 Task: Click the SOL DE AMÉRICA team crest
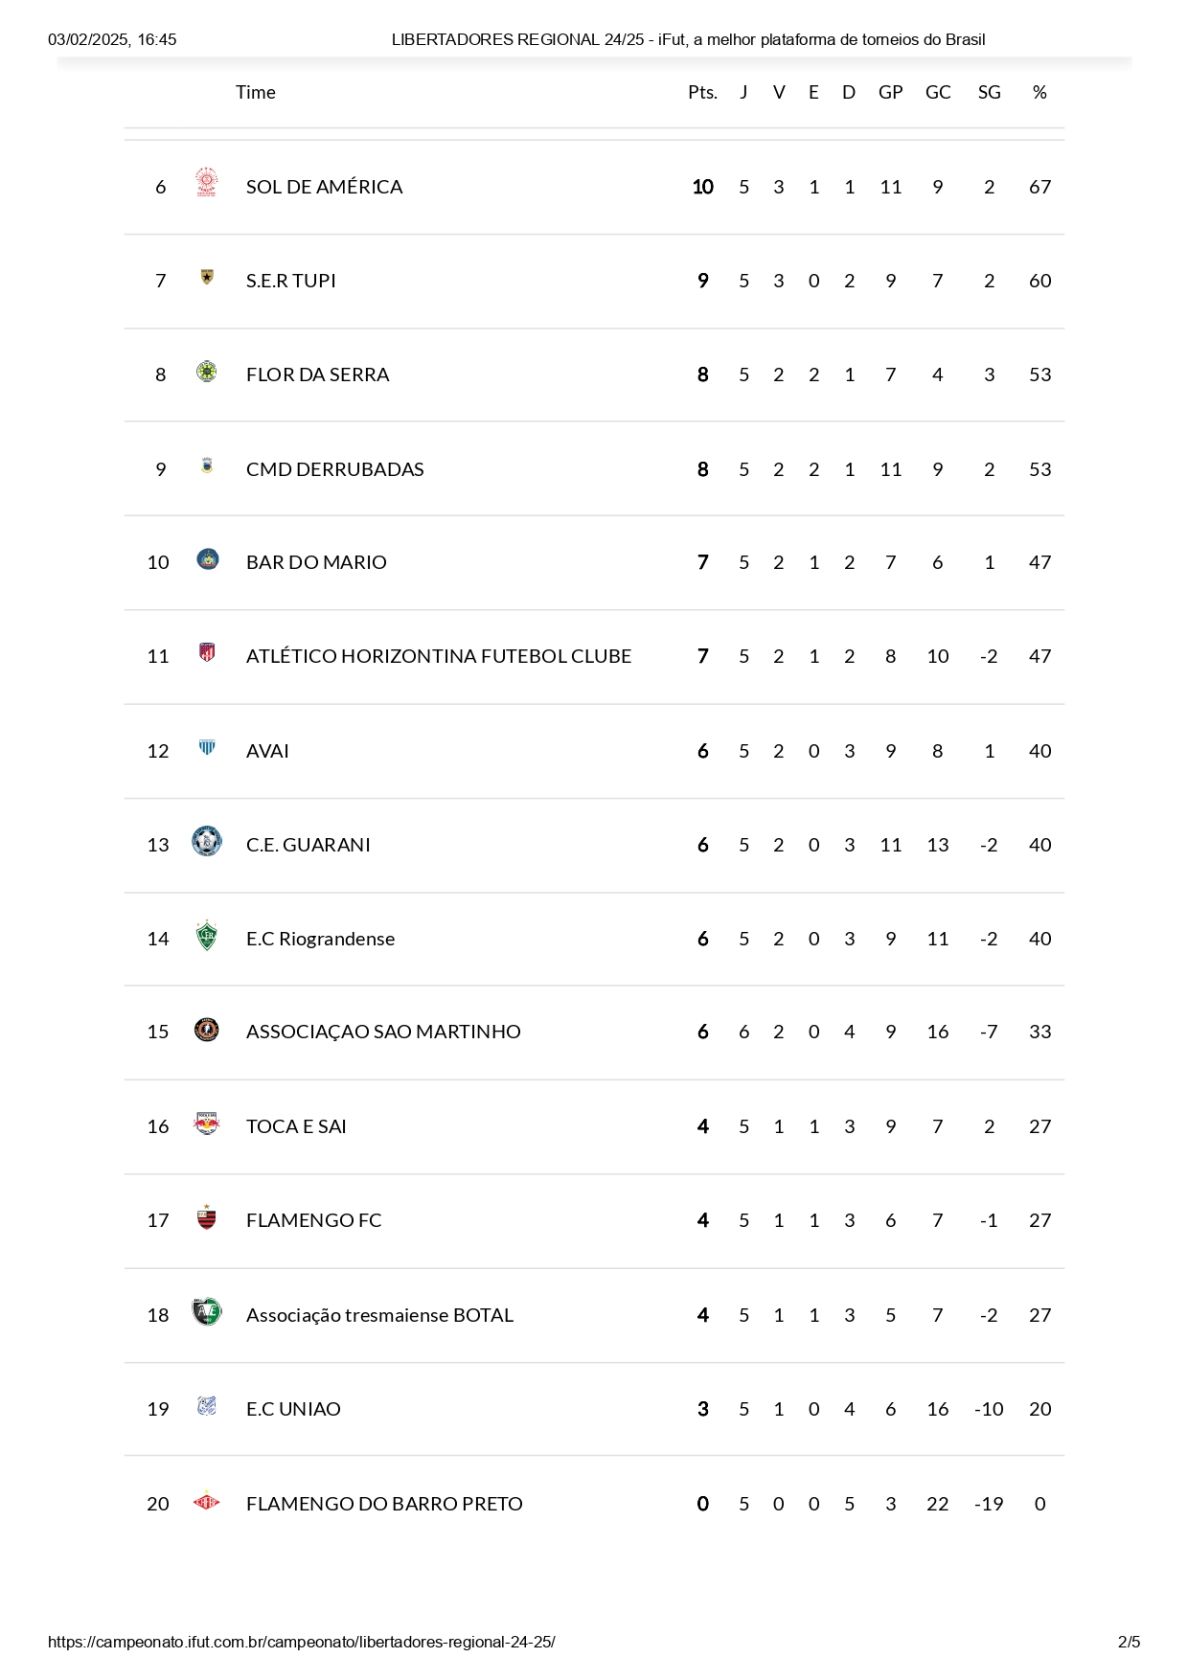(x=207, y=182)
